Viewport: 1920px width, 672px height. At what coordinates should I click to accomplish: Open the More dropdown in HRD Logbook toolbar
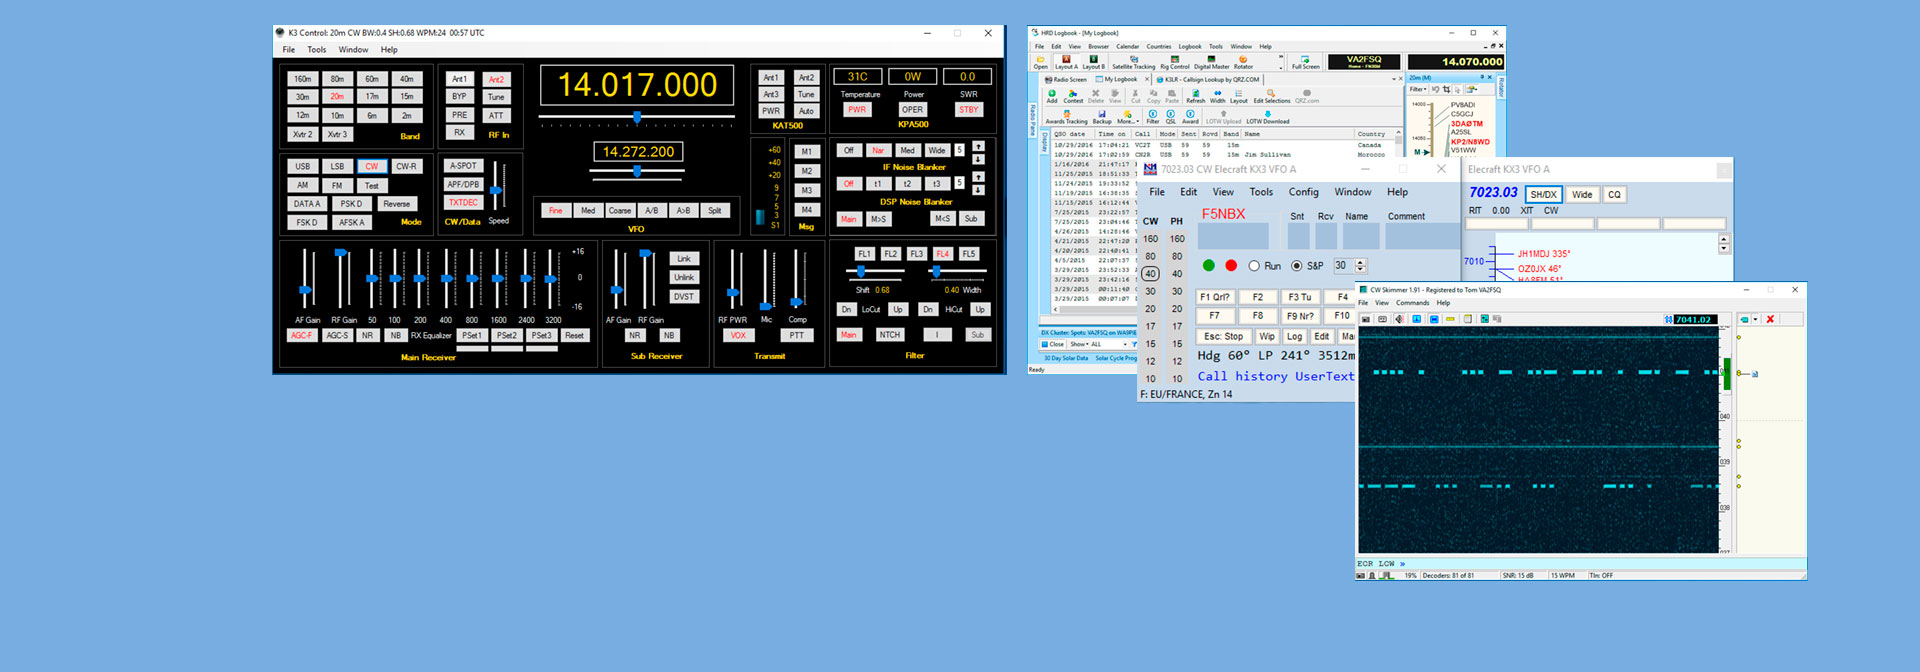[x=1126, y=117]
